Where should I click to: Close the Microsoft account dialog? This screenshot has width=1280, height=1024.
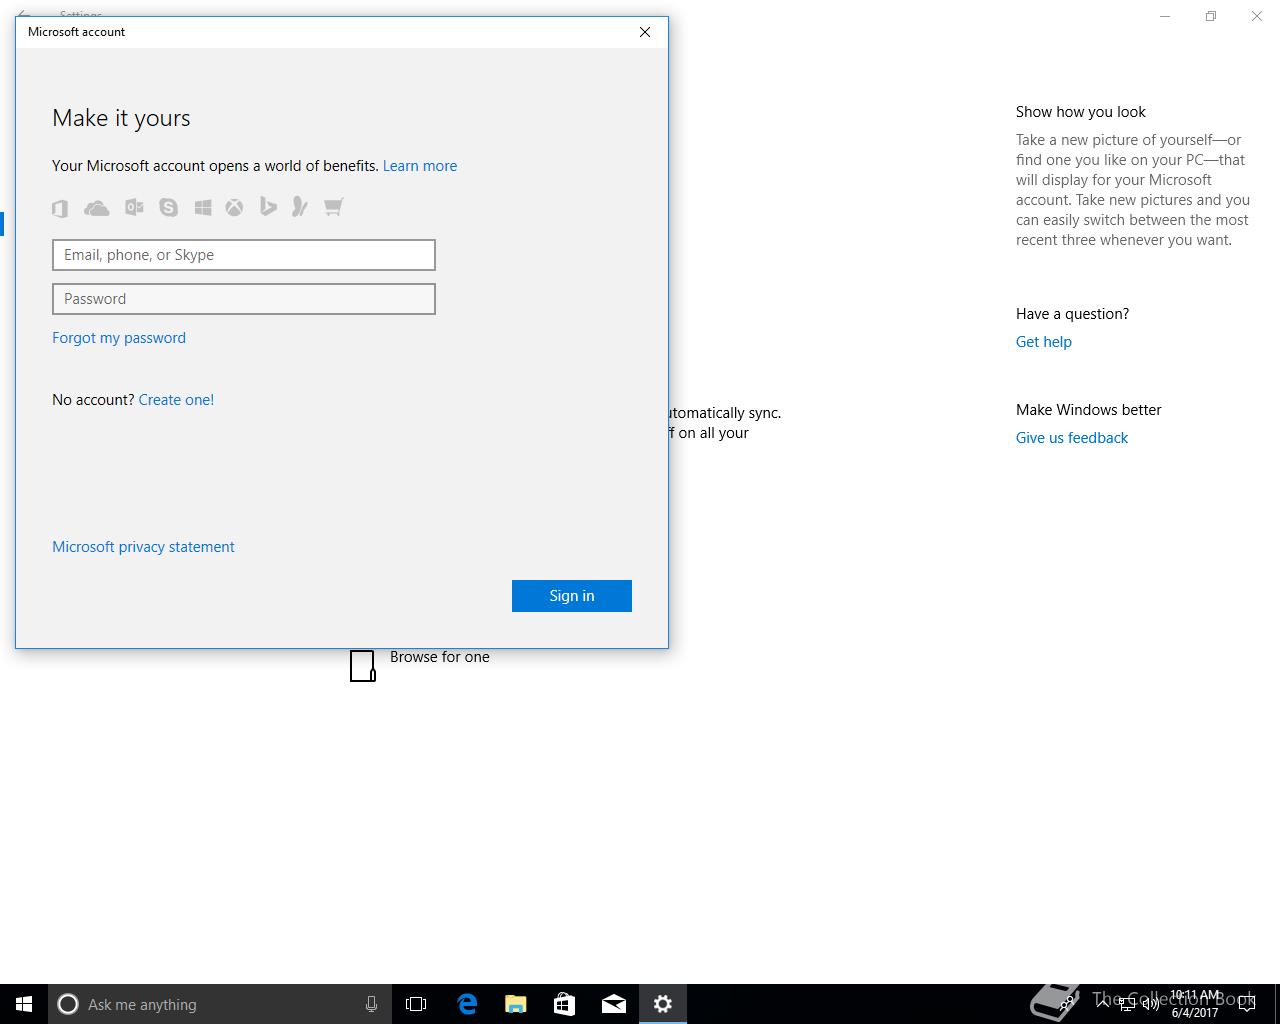pos(645,32)
